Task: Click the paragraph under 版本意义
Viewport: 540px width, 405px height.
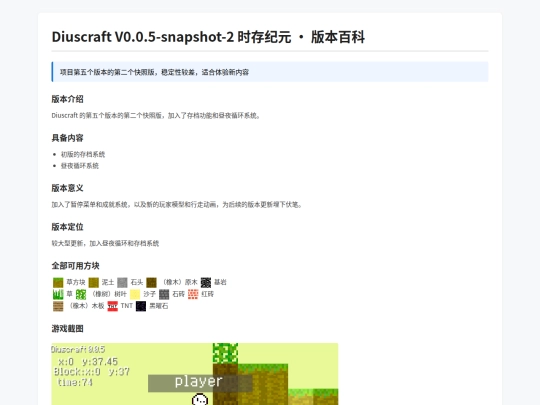Action: click(177, 205)
